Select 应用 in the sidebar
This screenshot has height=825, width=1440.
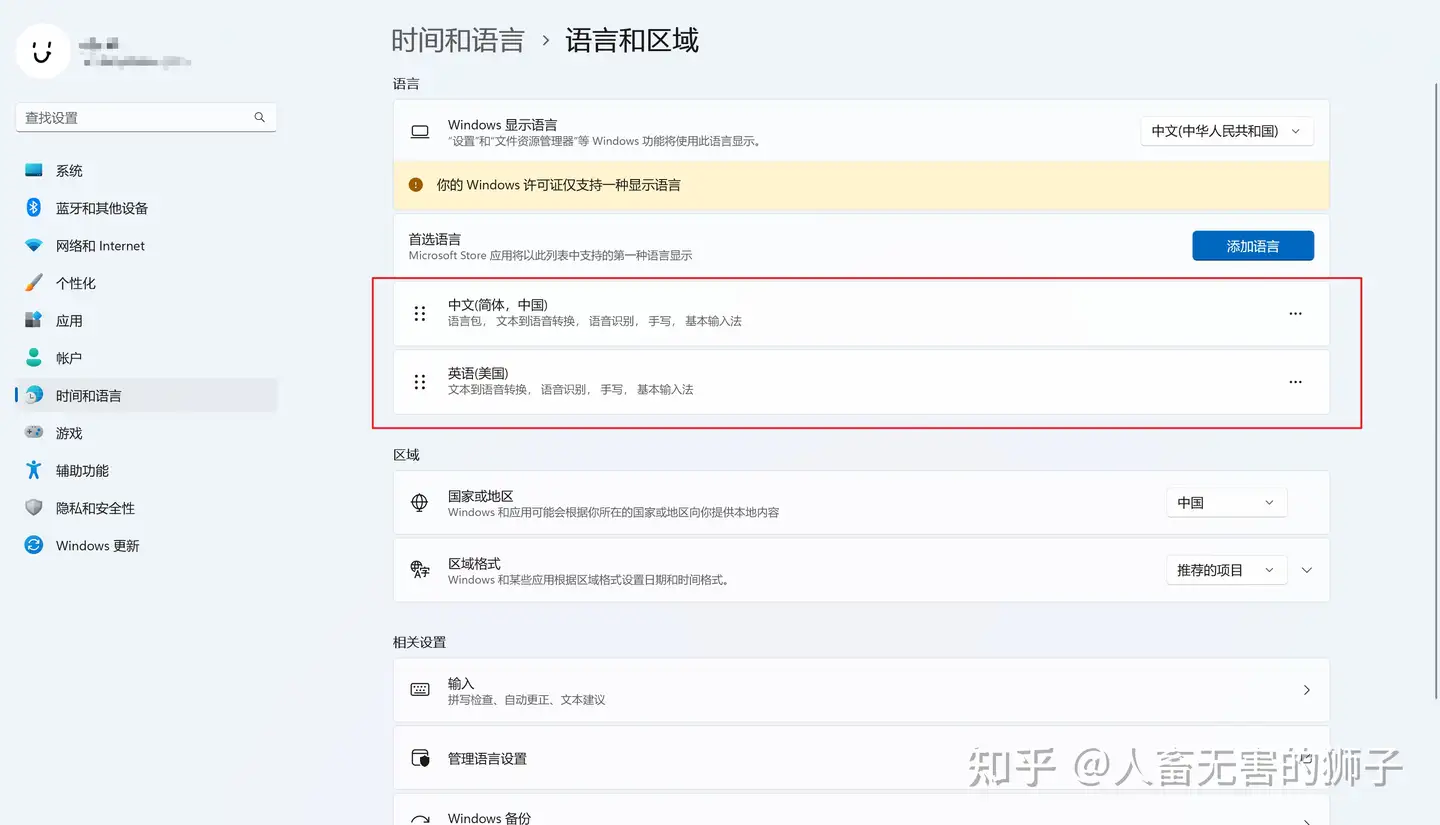click(146, 320)
